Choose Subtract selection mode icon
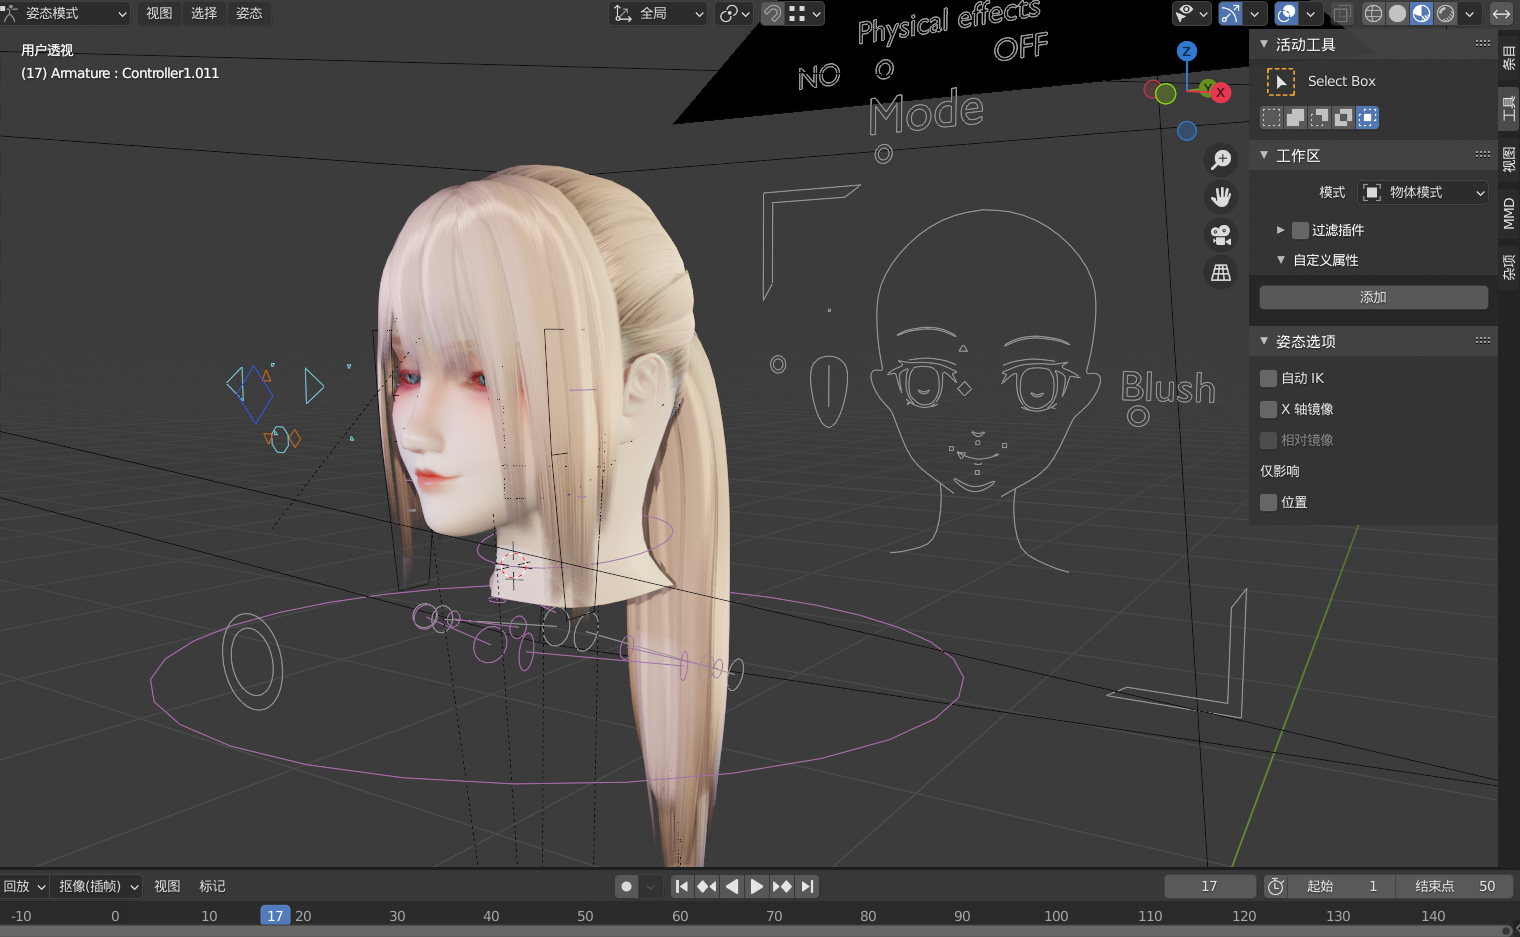Image resolution: width=1520 pixels, height=937 pixels. pyautogui.click(x=1319, y=117)
